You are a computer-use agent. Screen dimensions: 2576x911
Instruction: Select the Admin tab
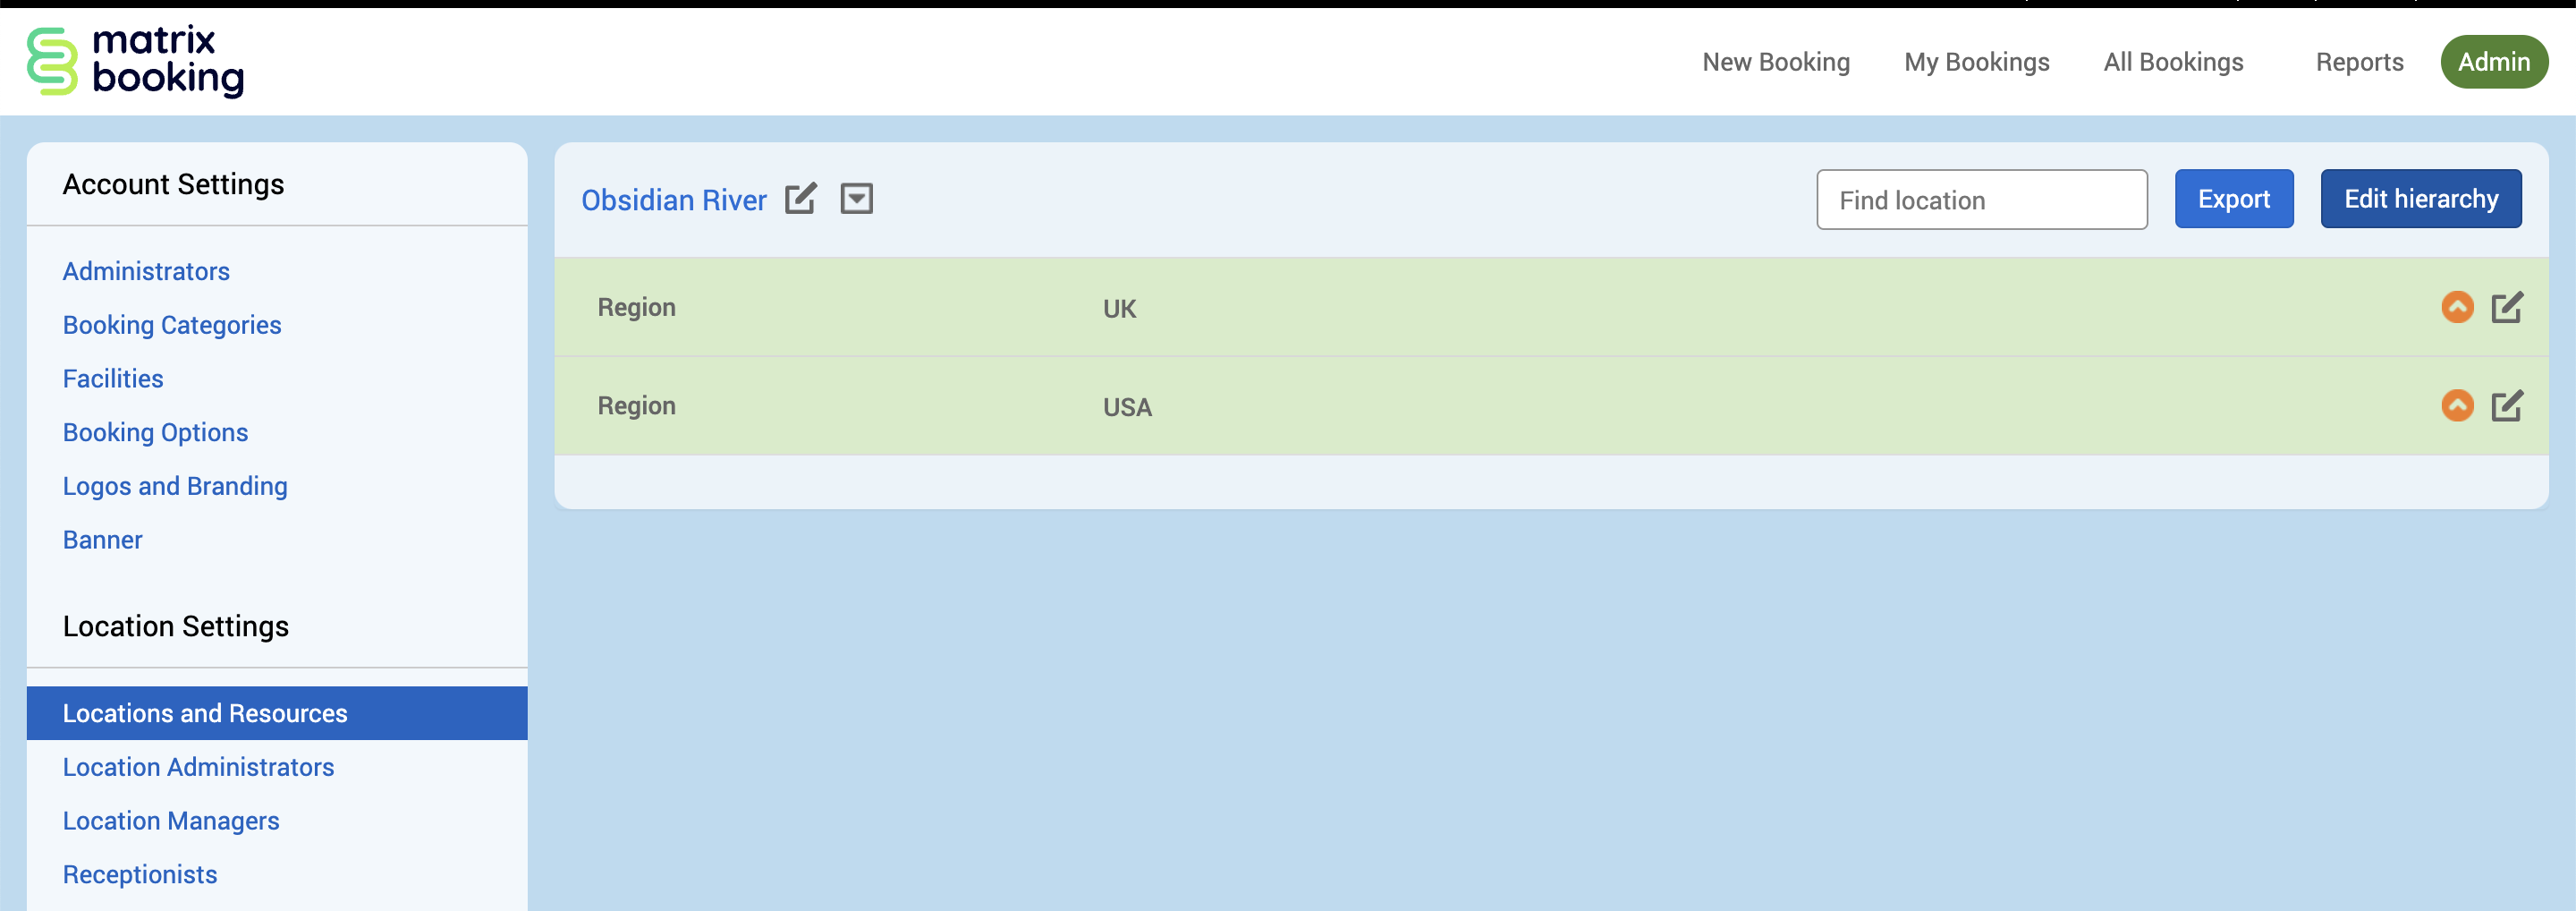coord(2493,62)
